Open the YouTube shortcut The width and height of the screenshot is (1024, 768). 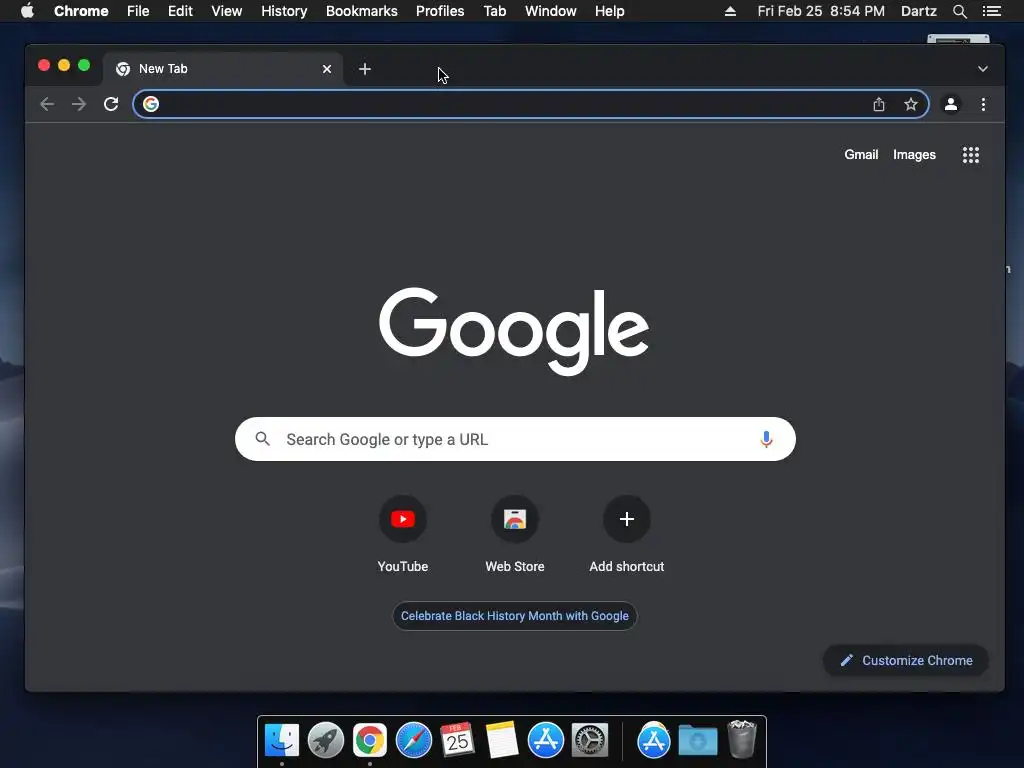(x=403, y=535)
